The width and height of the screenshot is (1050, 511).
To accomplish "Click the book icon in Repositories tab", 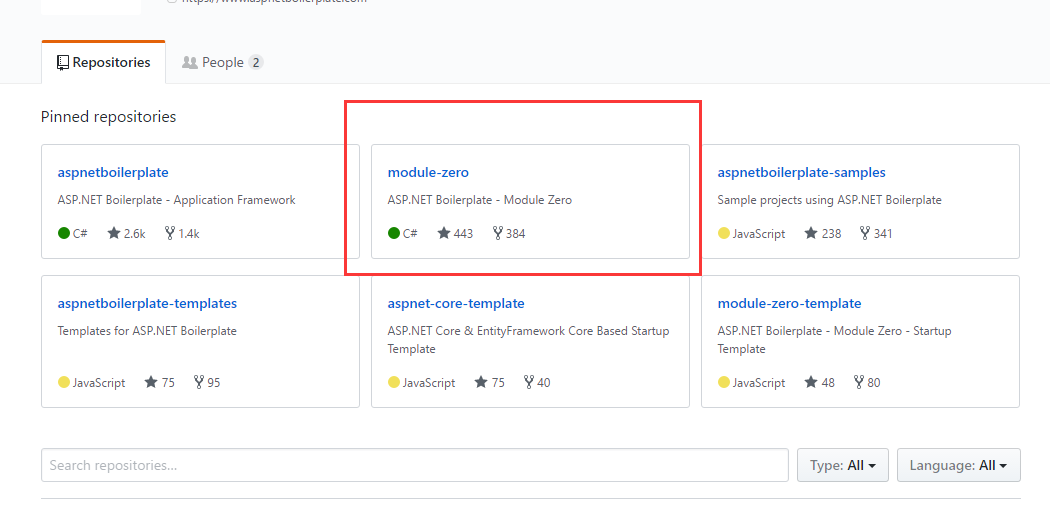I will pyautogui.click(x=63, y=63).
